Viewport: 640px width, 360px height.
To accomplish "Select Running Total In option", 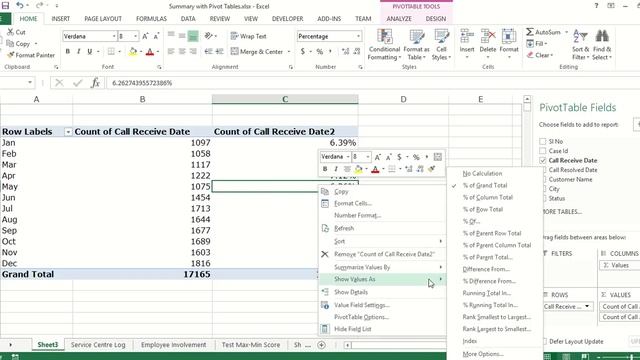I will pos(487,293).
